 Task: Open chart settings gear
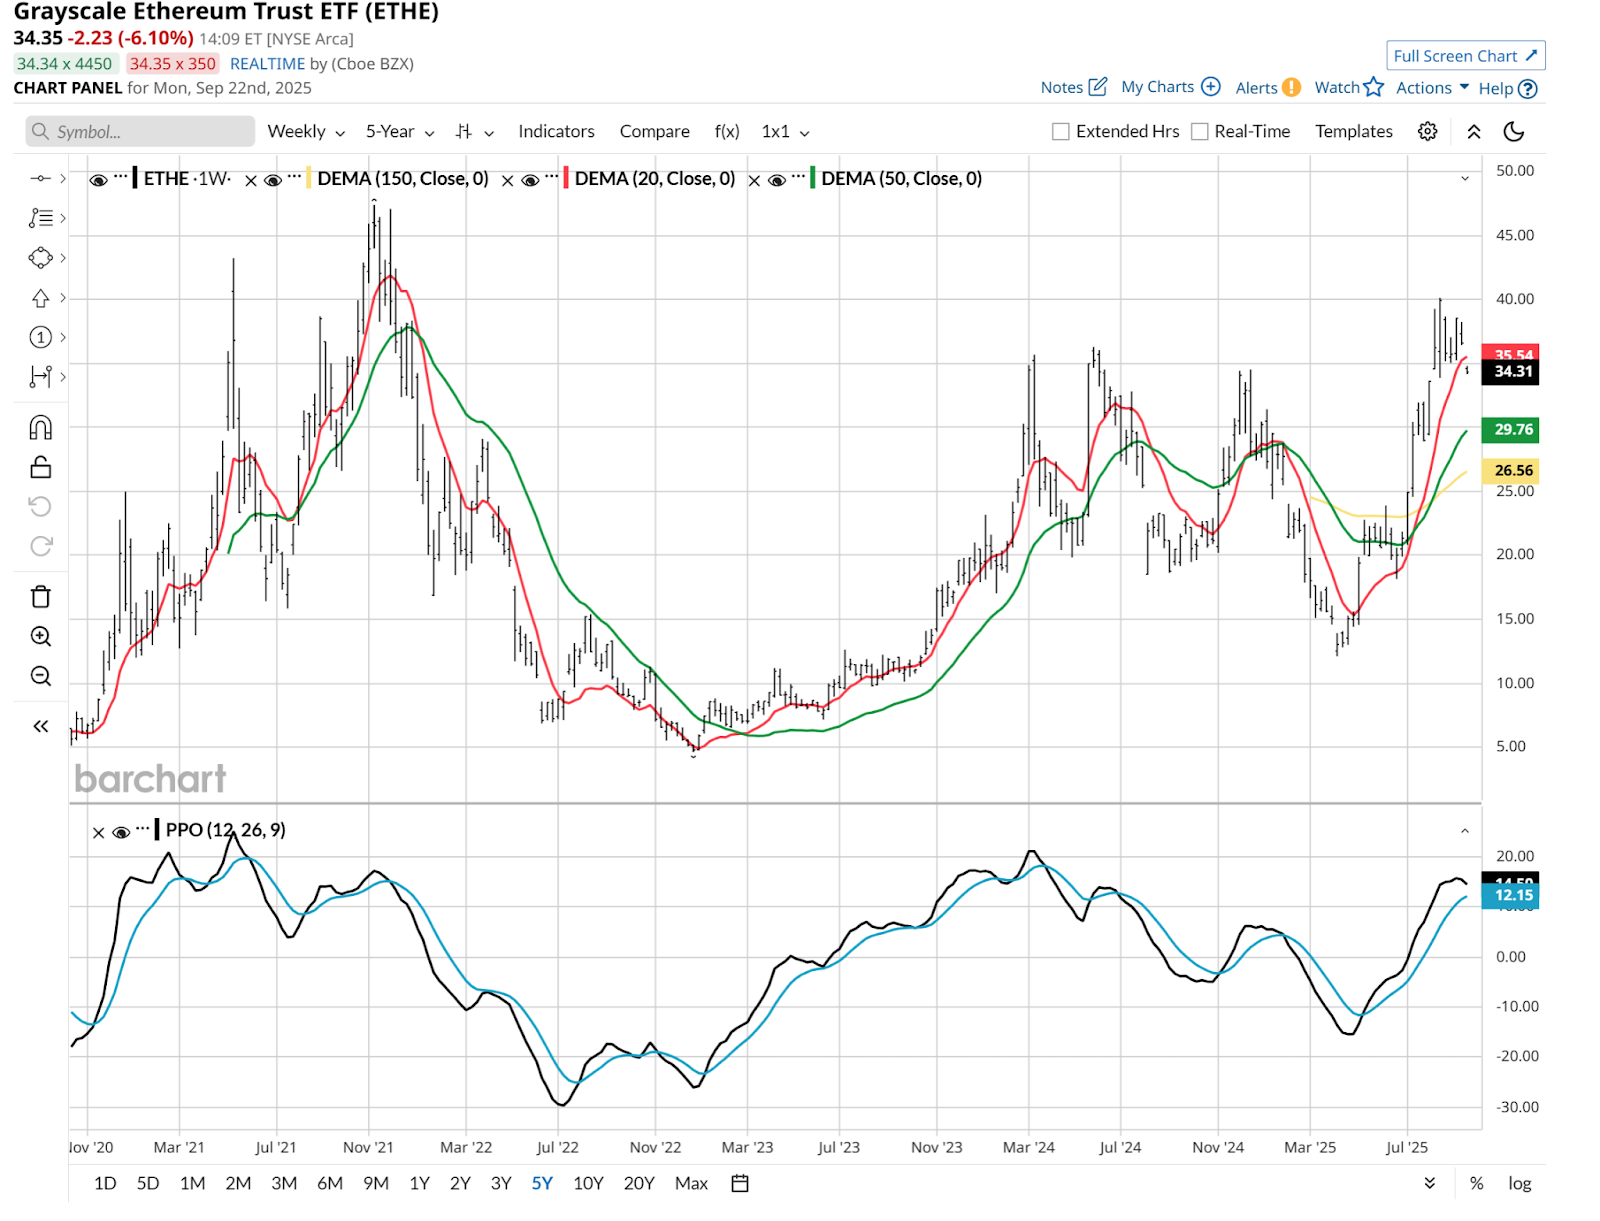pyautogui.click(x=1428, y=131)
